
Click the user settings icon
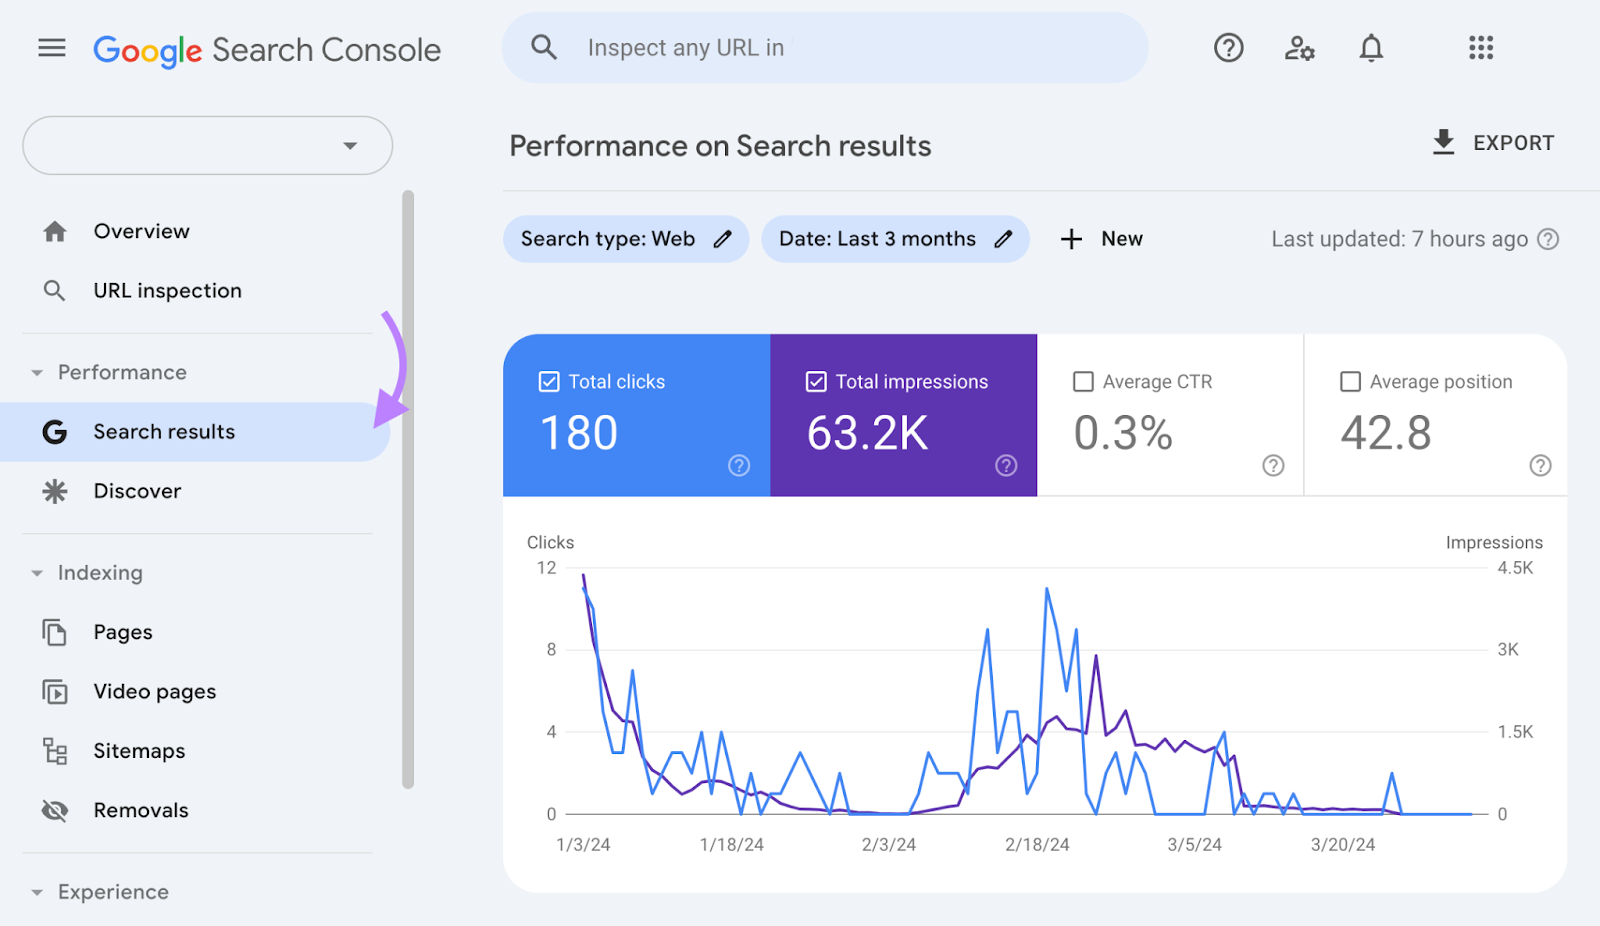pyautogui.click(x=1299, y=47)
